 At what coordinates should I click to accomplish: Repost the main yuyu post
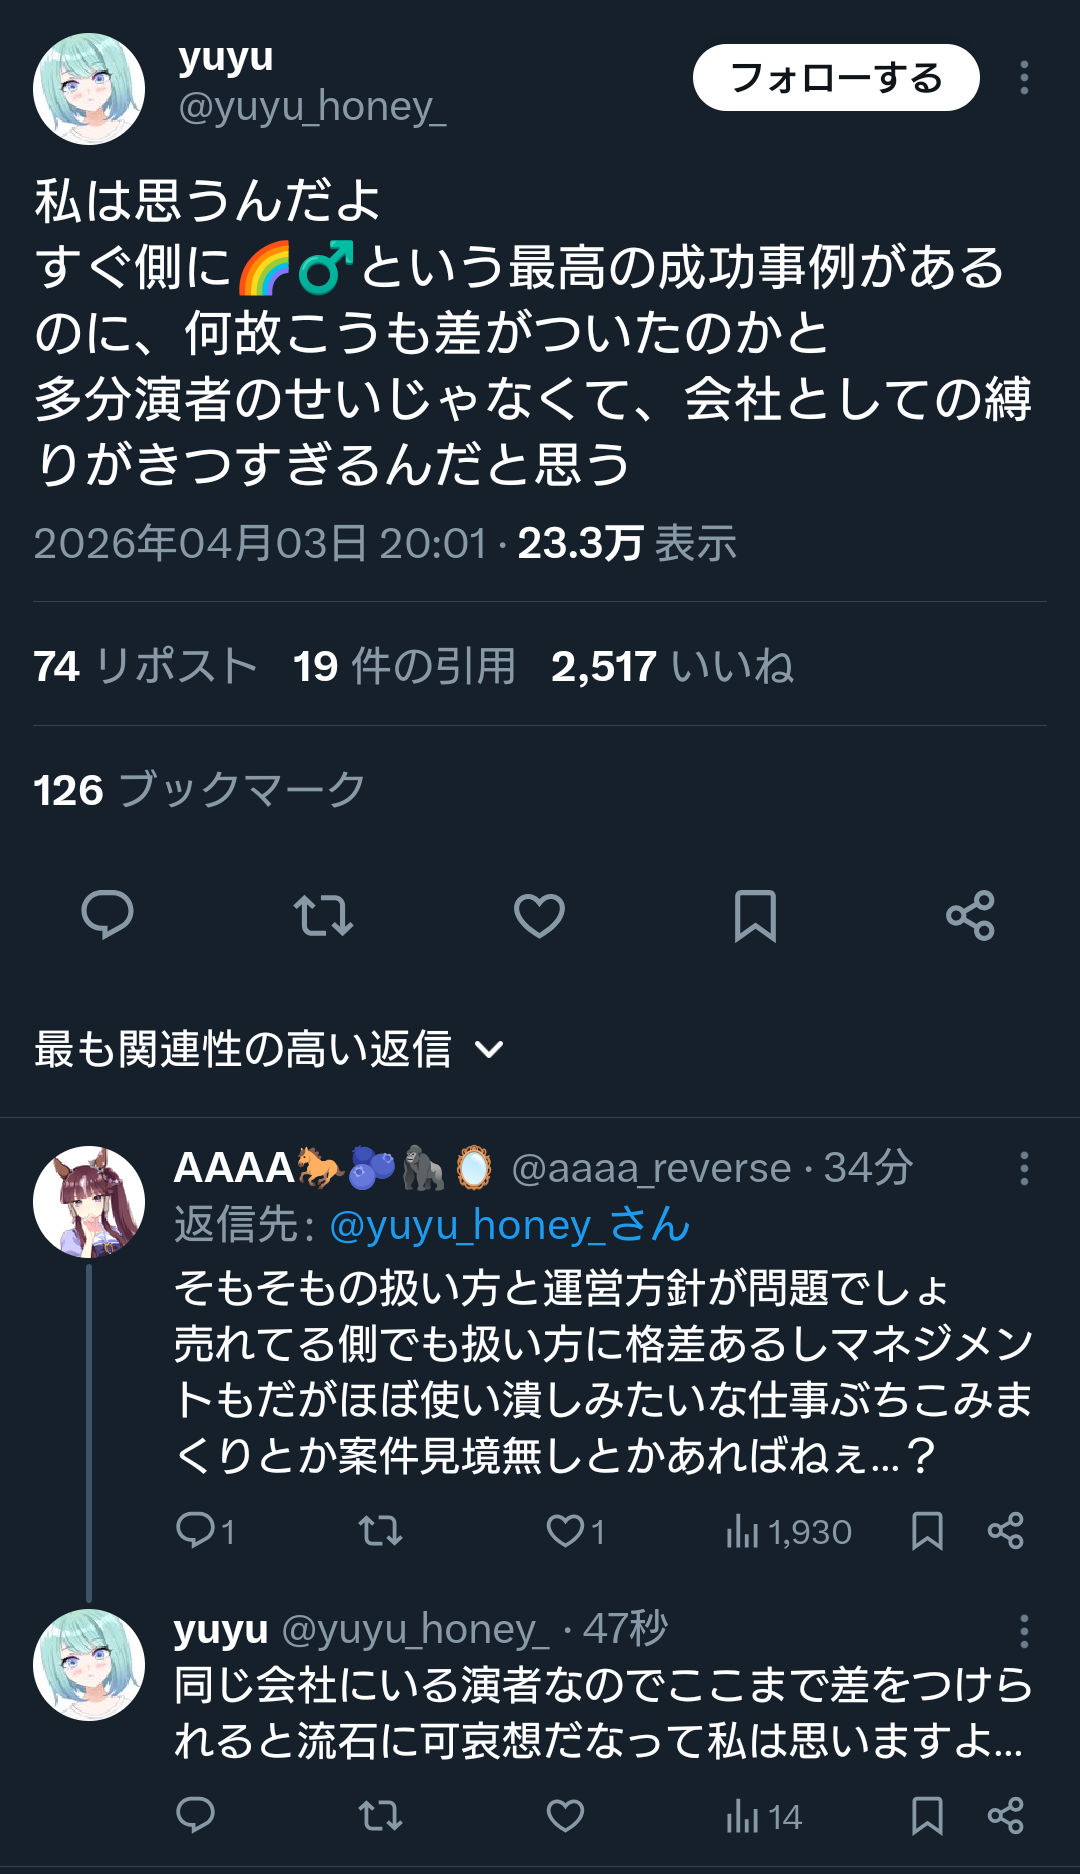(323, 915)
